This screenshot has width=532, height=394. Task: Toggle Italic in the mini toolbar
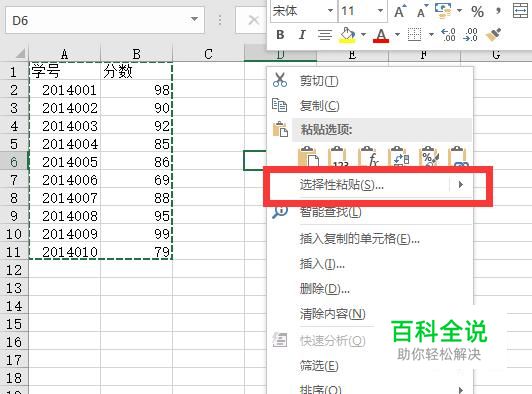(x=302, y=35)
